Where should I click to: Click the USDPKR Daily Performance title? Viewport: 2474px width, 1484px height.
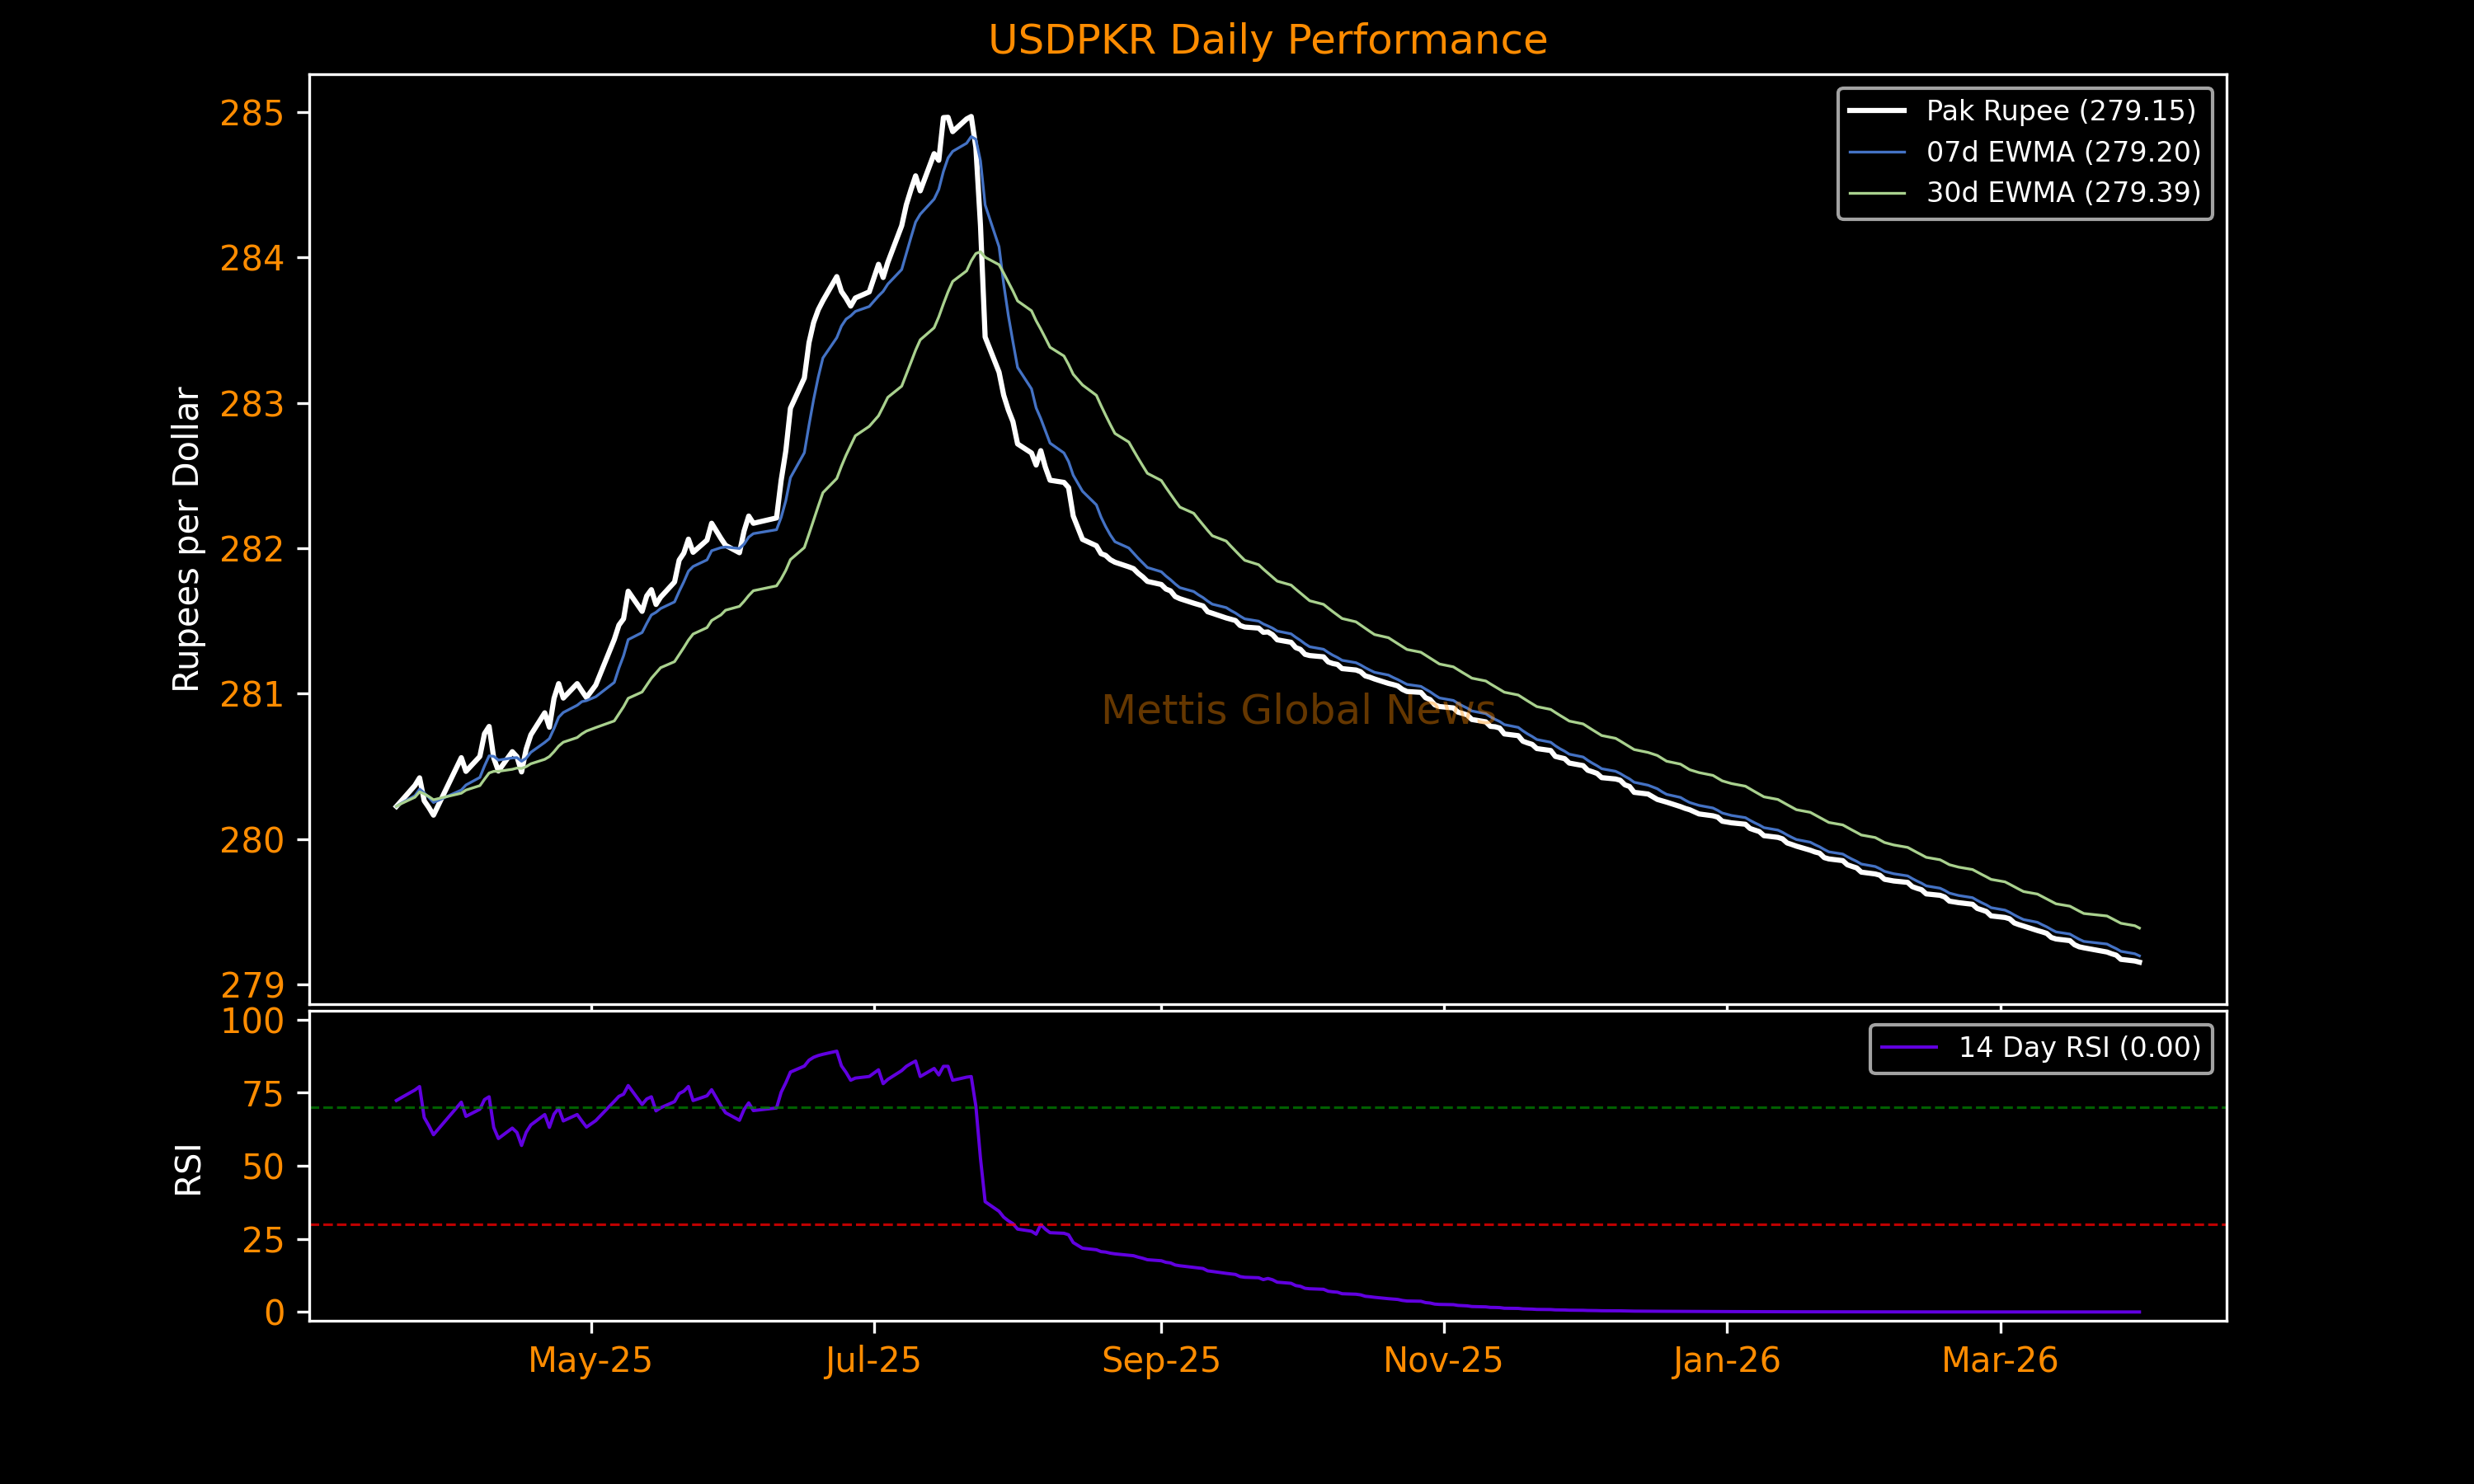point(1267,40)
